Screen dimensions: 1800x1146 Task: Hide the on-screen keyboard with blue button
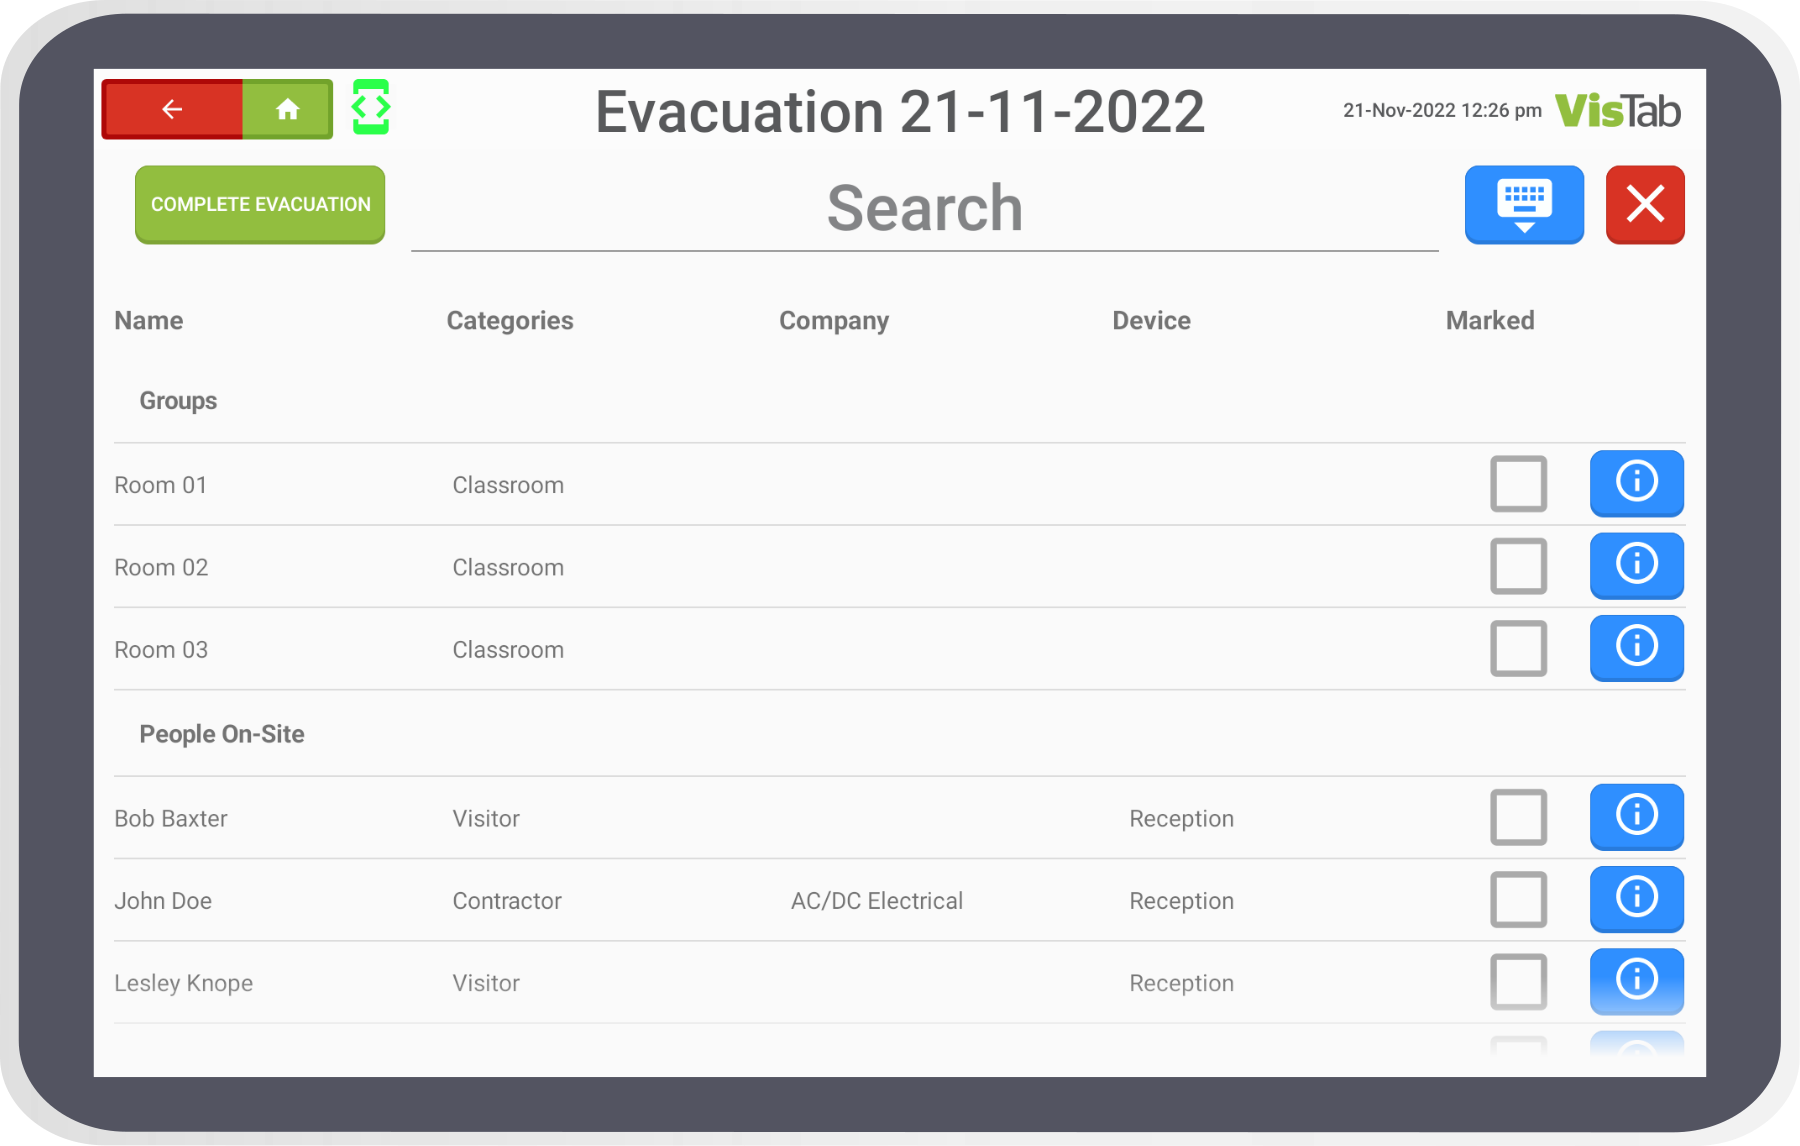tap(1523, 204)
